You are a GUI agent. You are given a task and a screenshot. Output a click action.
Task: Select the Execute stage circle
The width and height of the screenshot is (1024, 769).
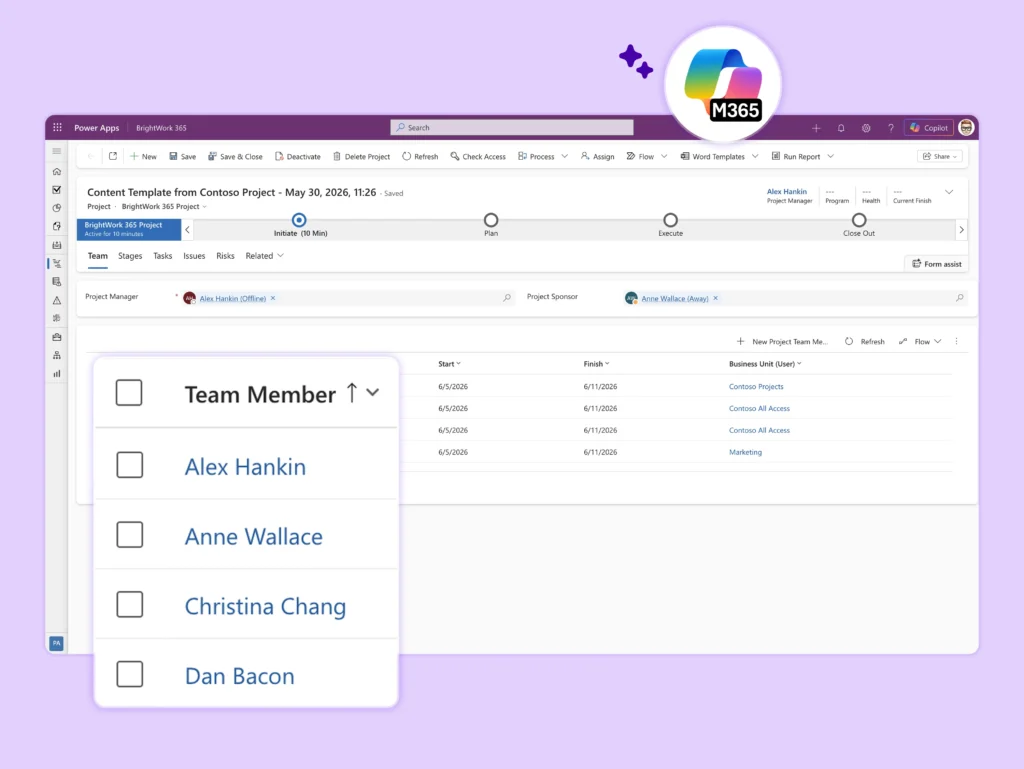click(x=670, y=220)
